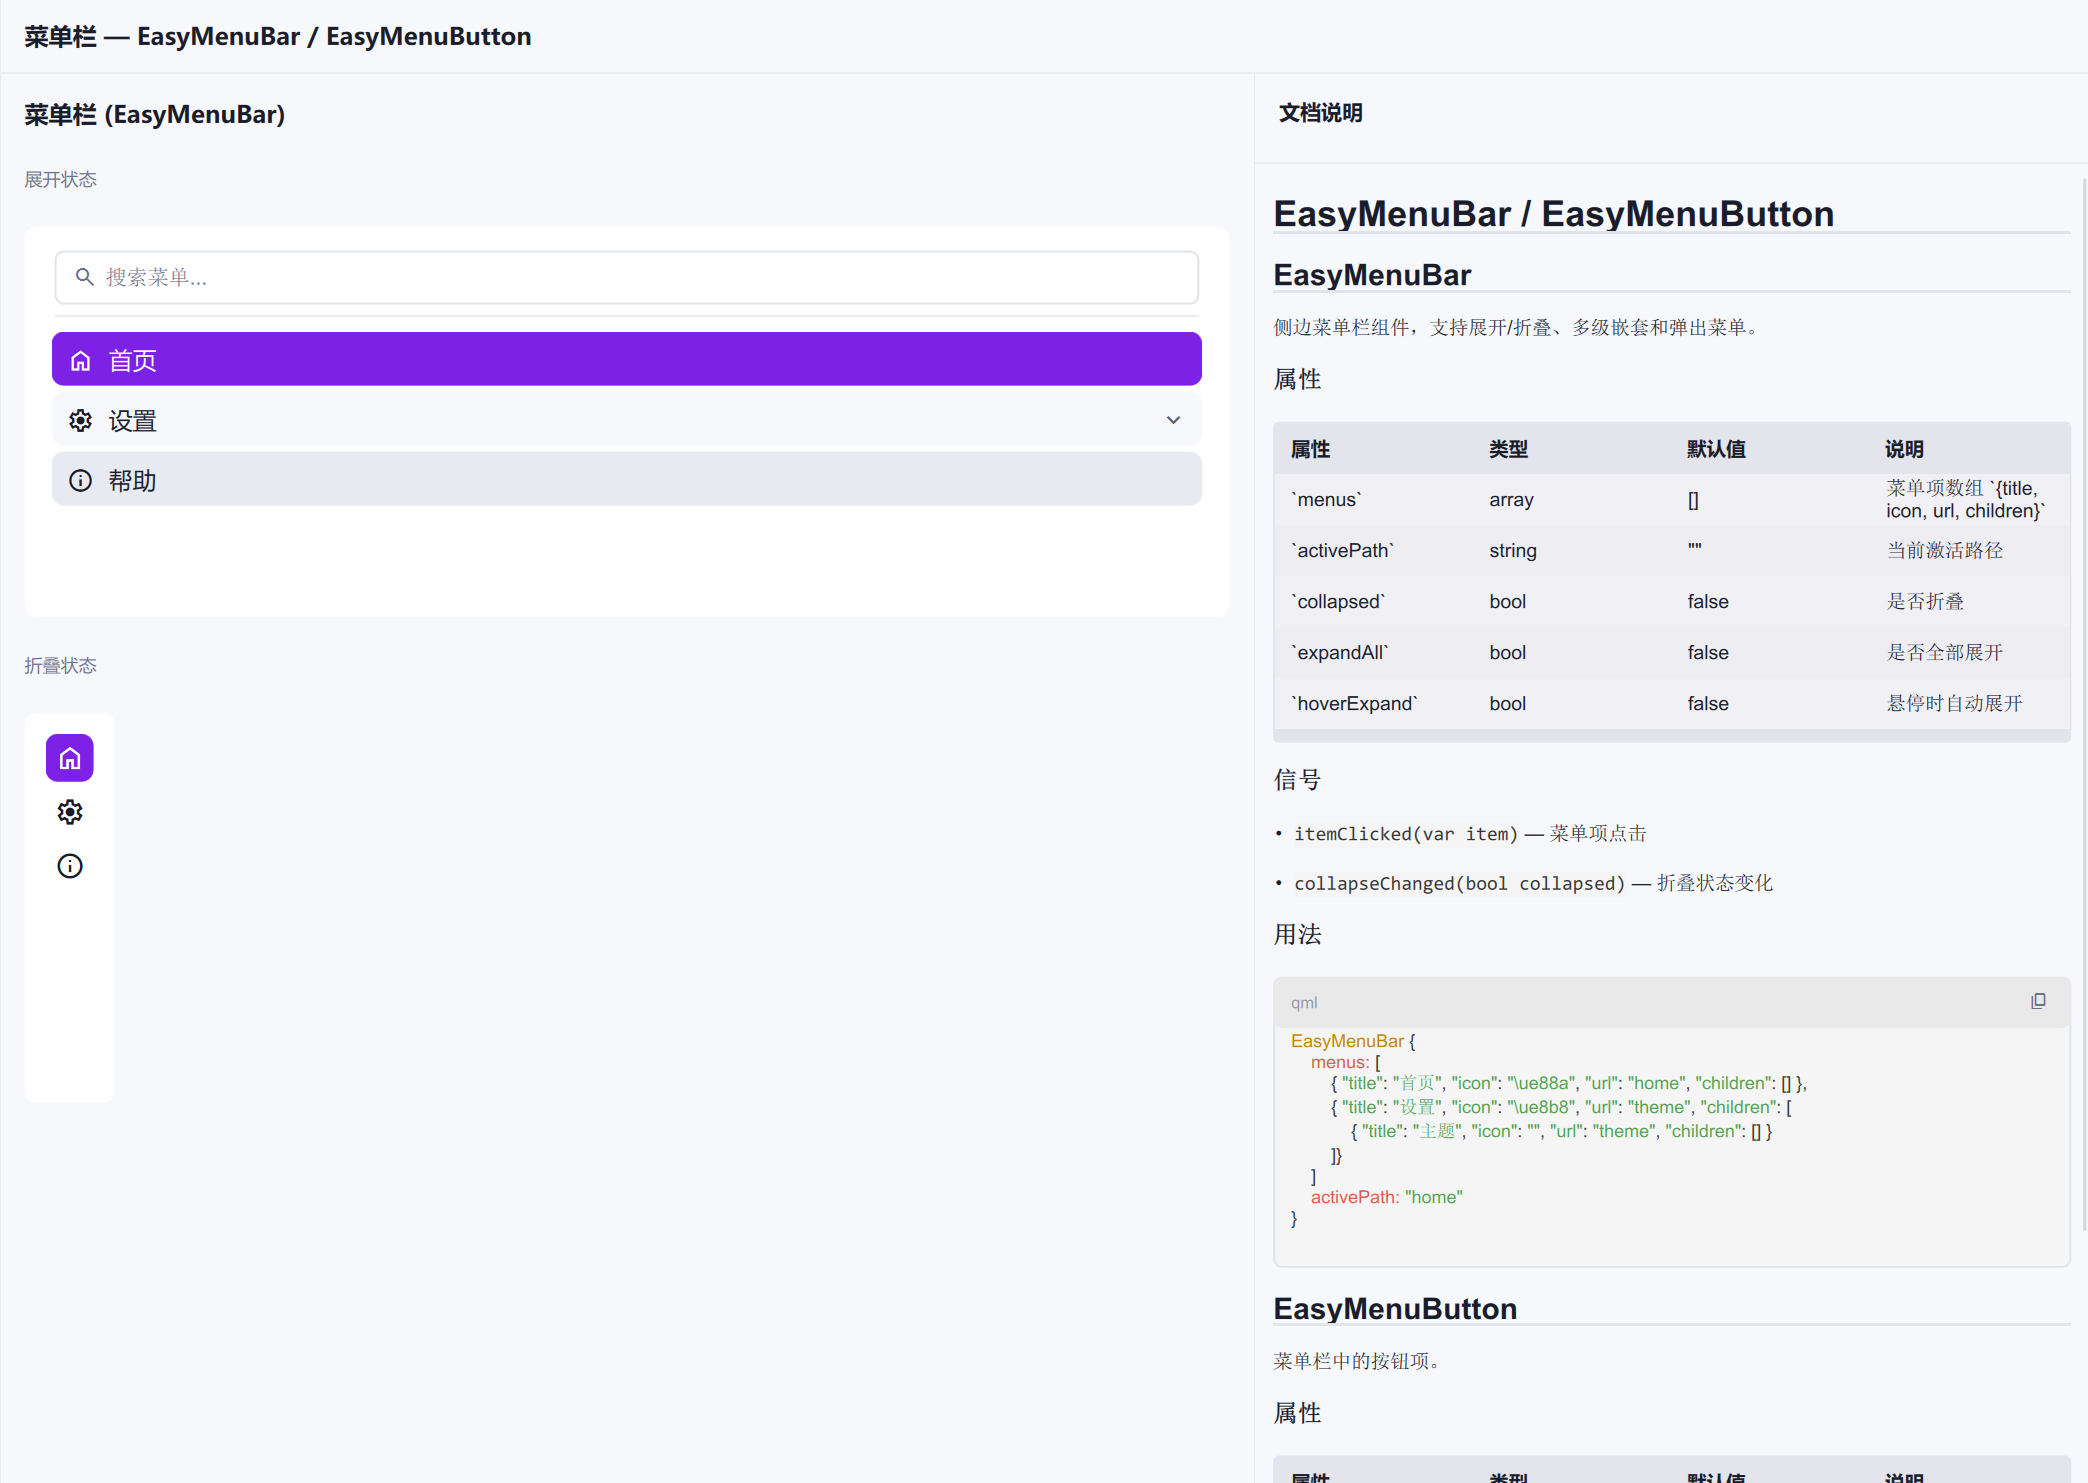Expand the 设置 menu chevron

[1174, 420]
